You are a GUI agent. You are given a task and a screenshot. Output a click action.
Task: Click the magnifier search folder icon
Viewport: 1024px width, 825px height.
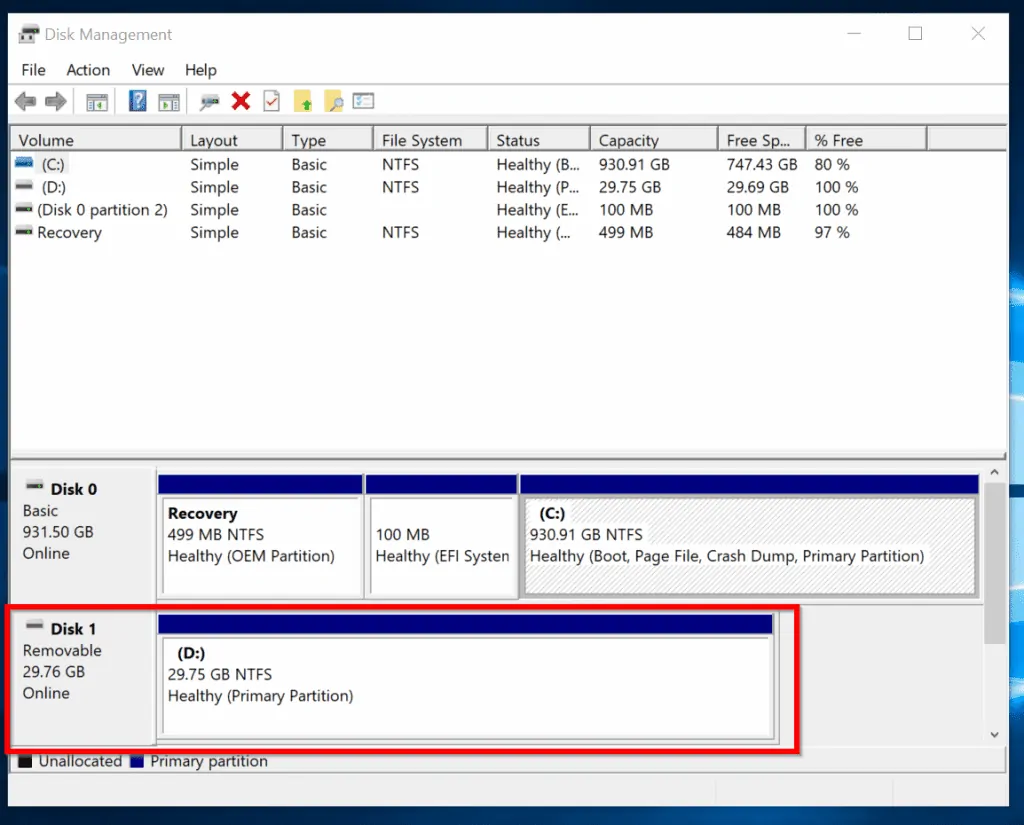[x=333, y=101]
